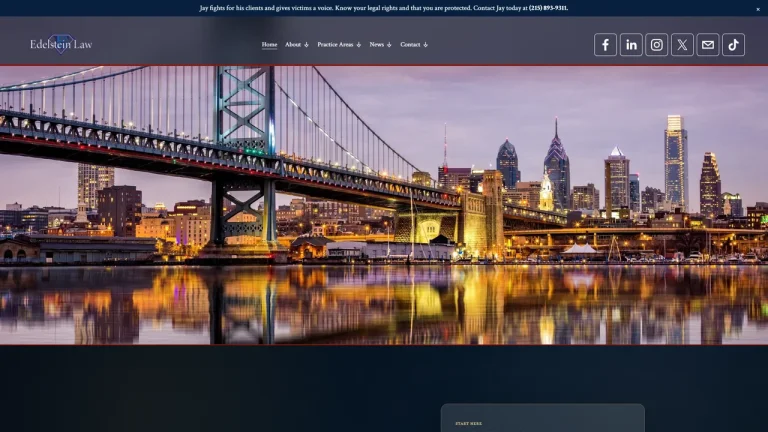Call the phone number (215) 893-9311

click(x=548, y=8)
